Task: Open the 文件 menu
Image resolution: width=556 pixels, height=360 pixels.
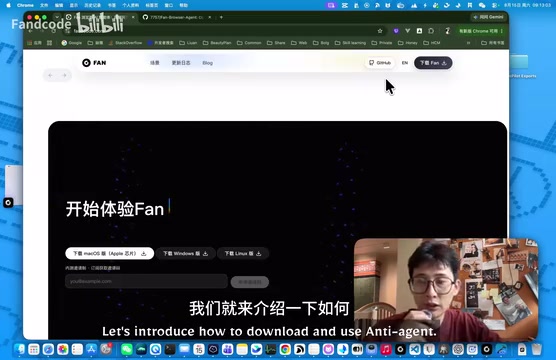Action: pos(44,5)
